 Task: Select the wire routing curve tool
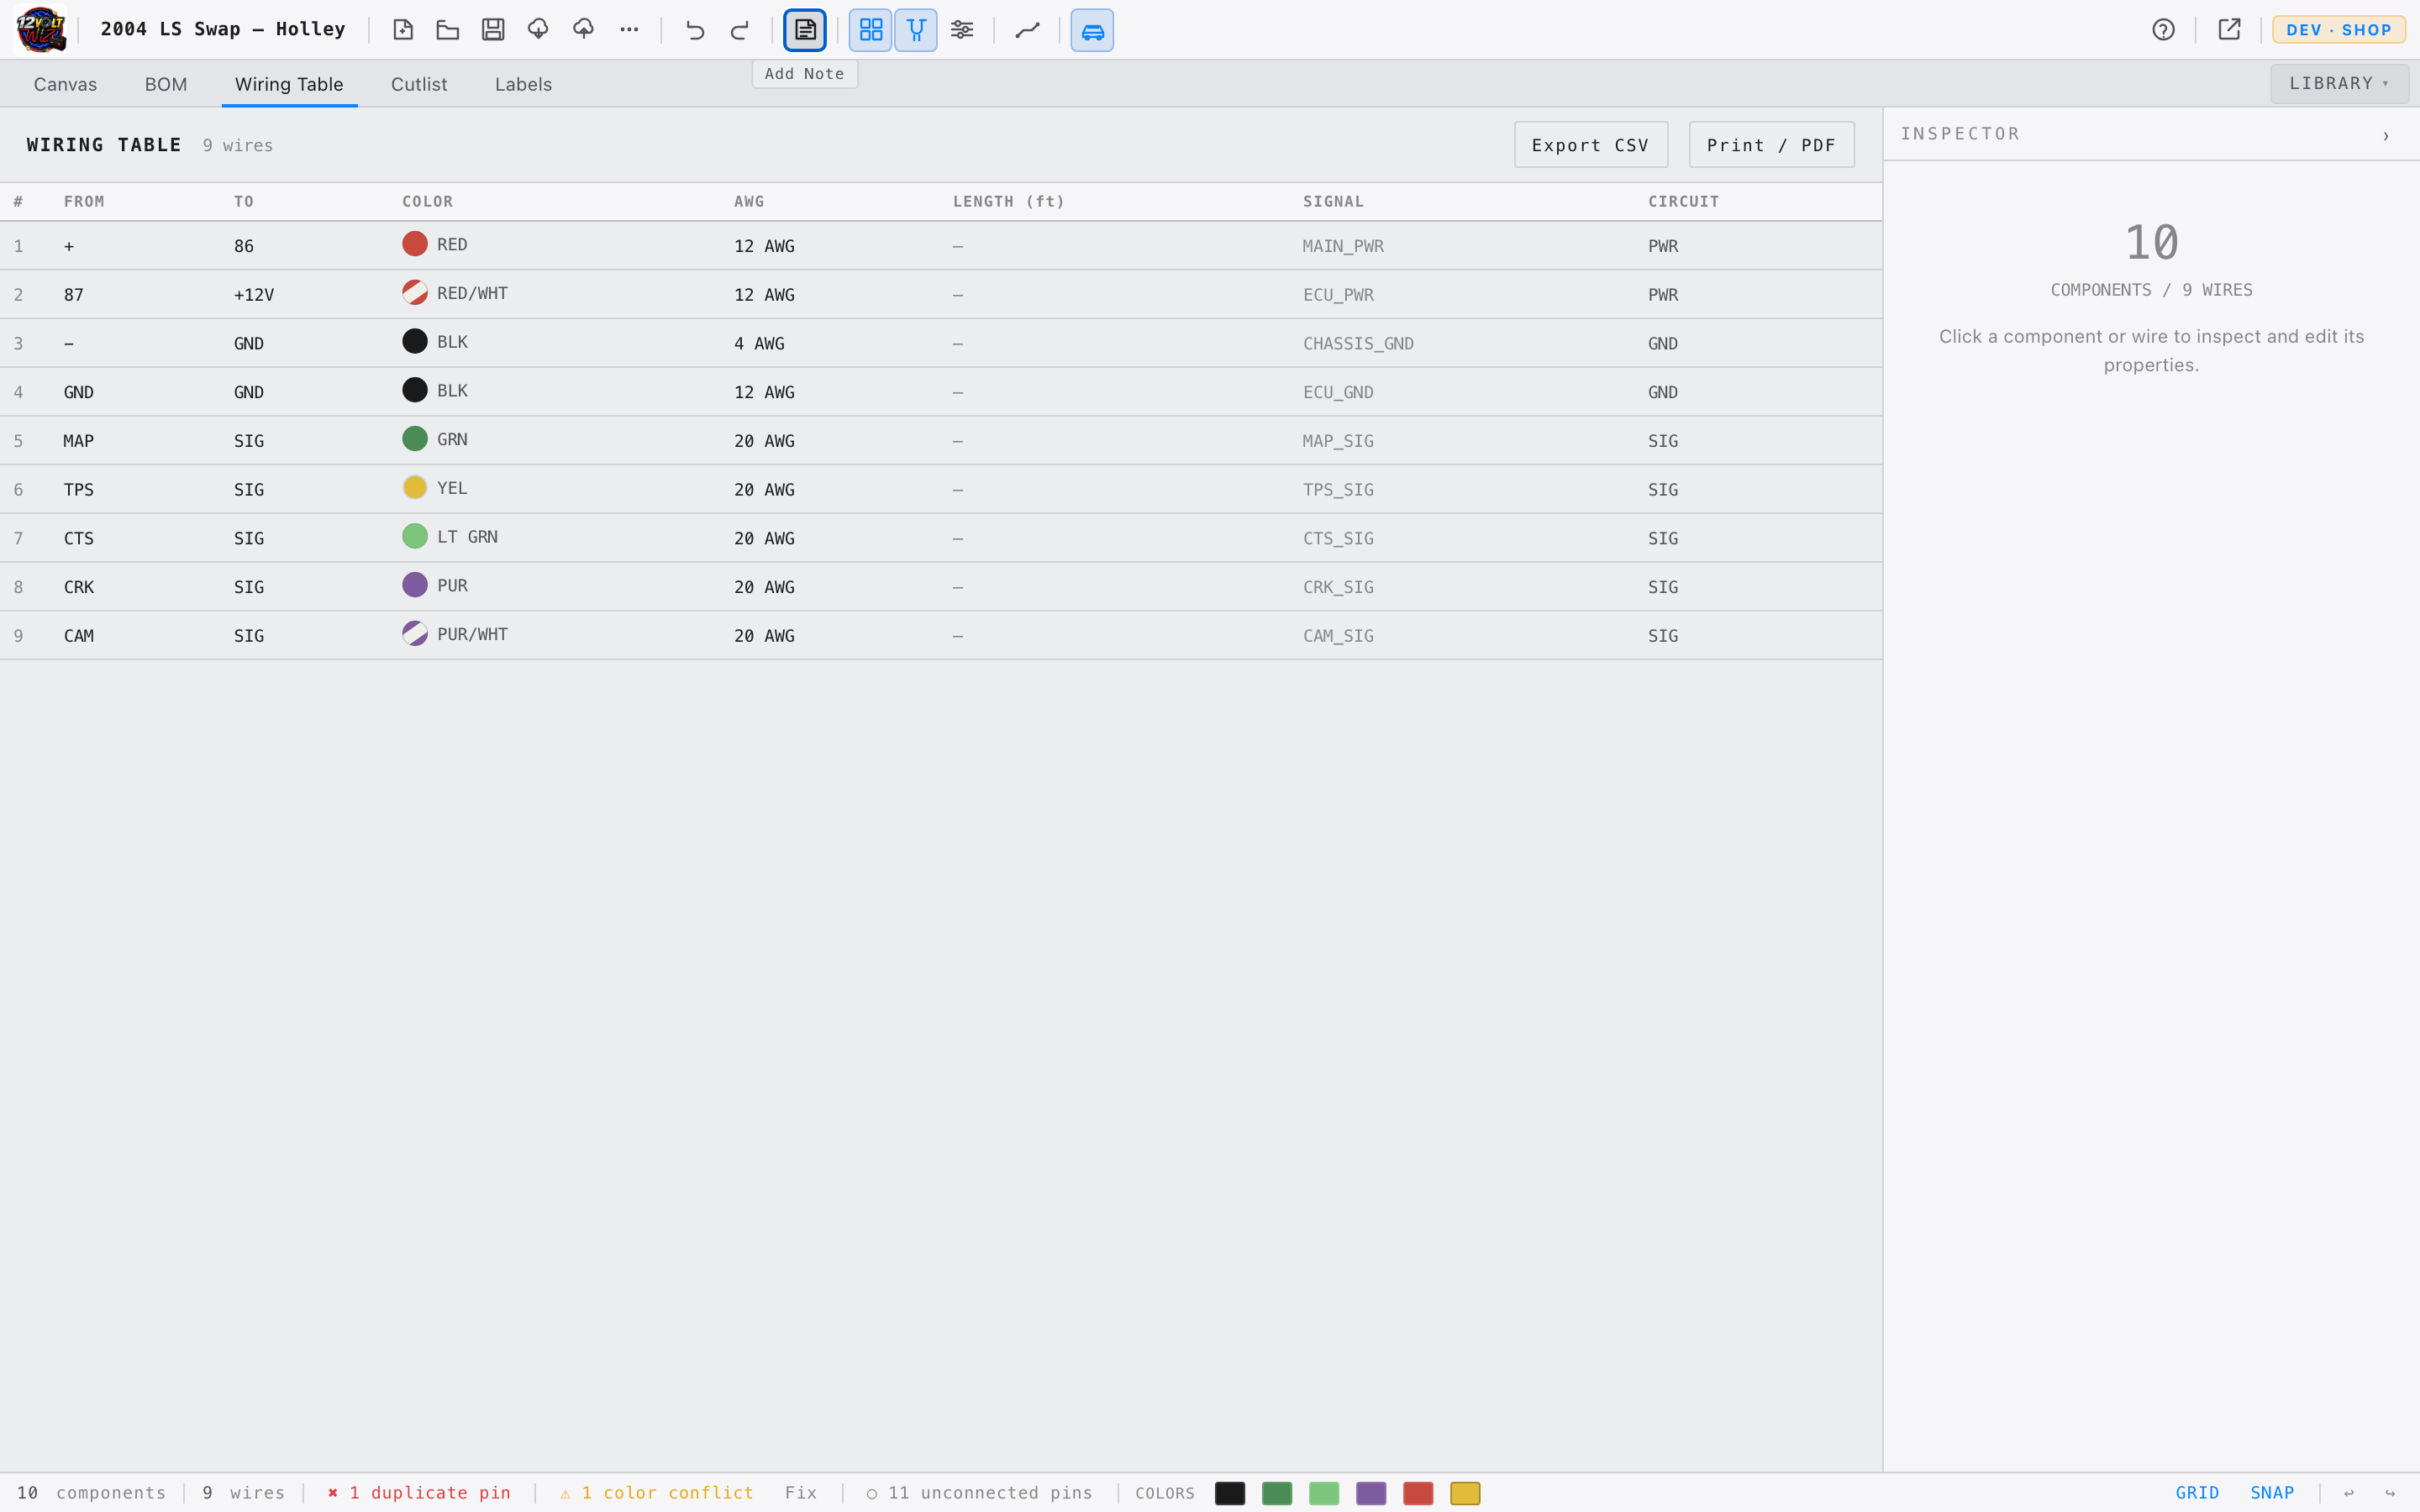1027,30
